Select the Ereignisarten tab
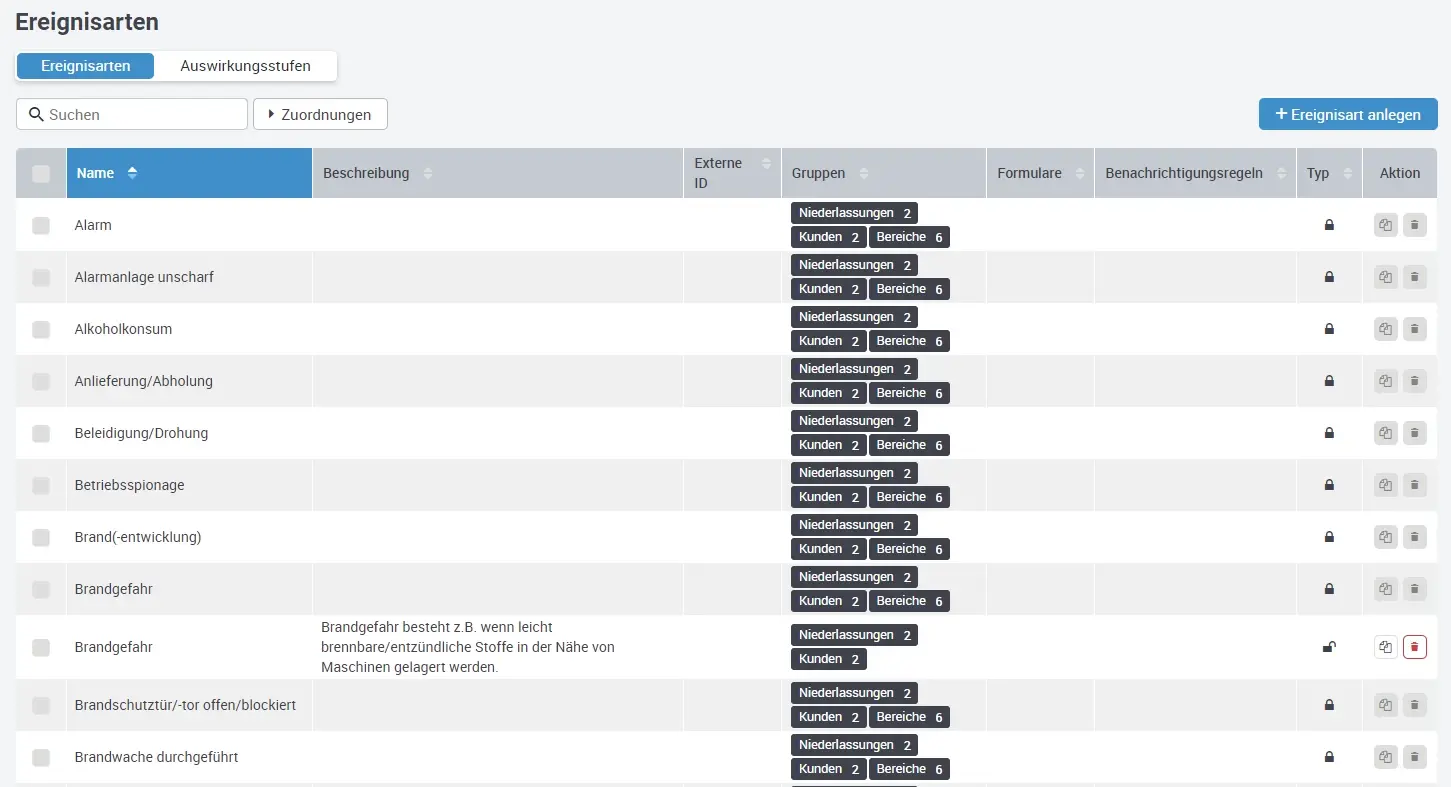This screenshot has height=787, width=1451. tap(86, 66)
